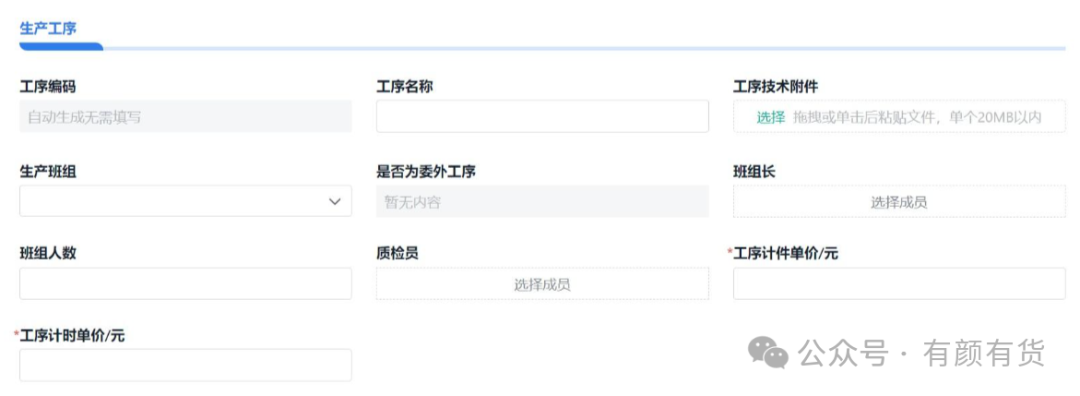Focus the 工序计时单价/元 input box
Screen dimensions: 1080x396
185,365
